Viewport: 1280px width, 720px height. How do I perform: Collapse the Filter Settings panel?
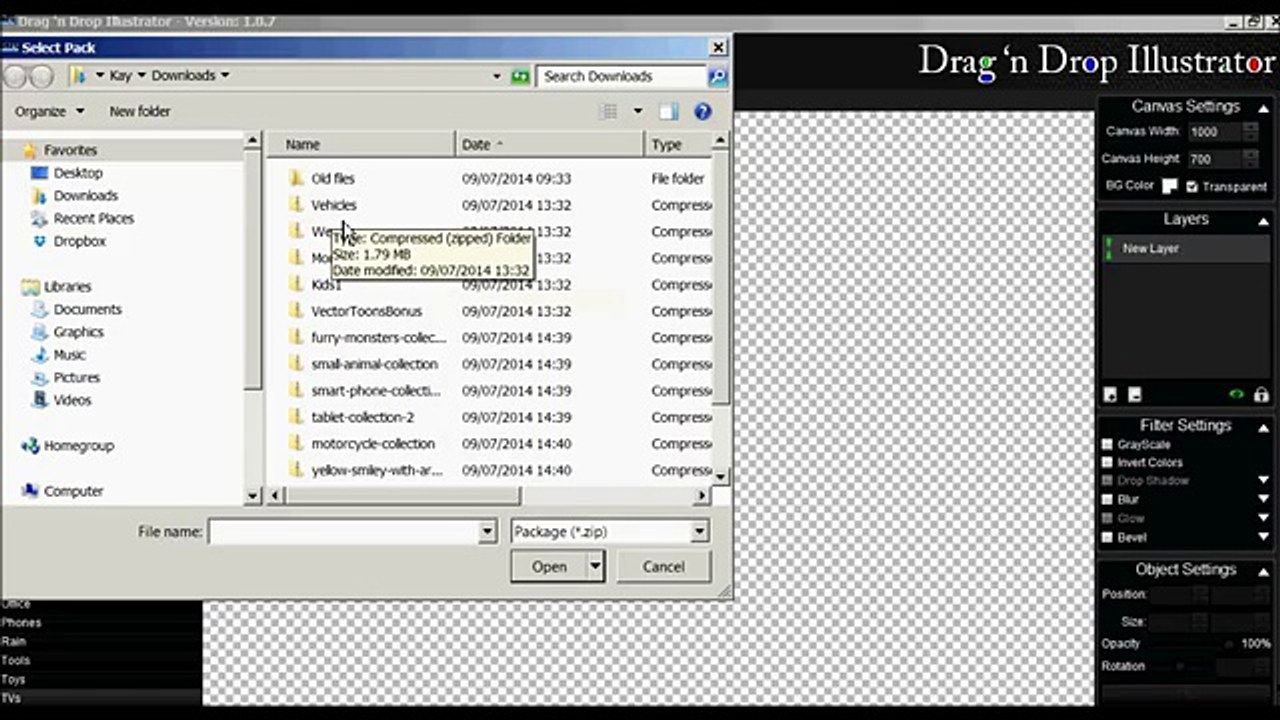(x=1263, y=427)
